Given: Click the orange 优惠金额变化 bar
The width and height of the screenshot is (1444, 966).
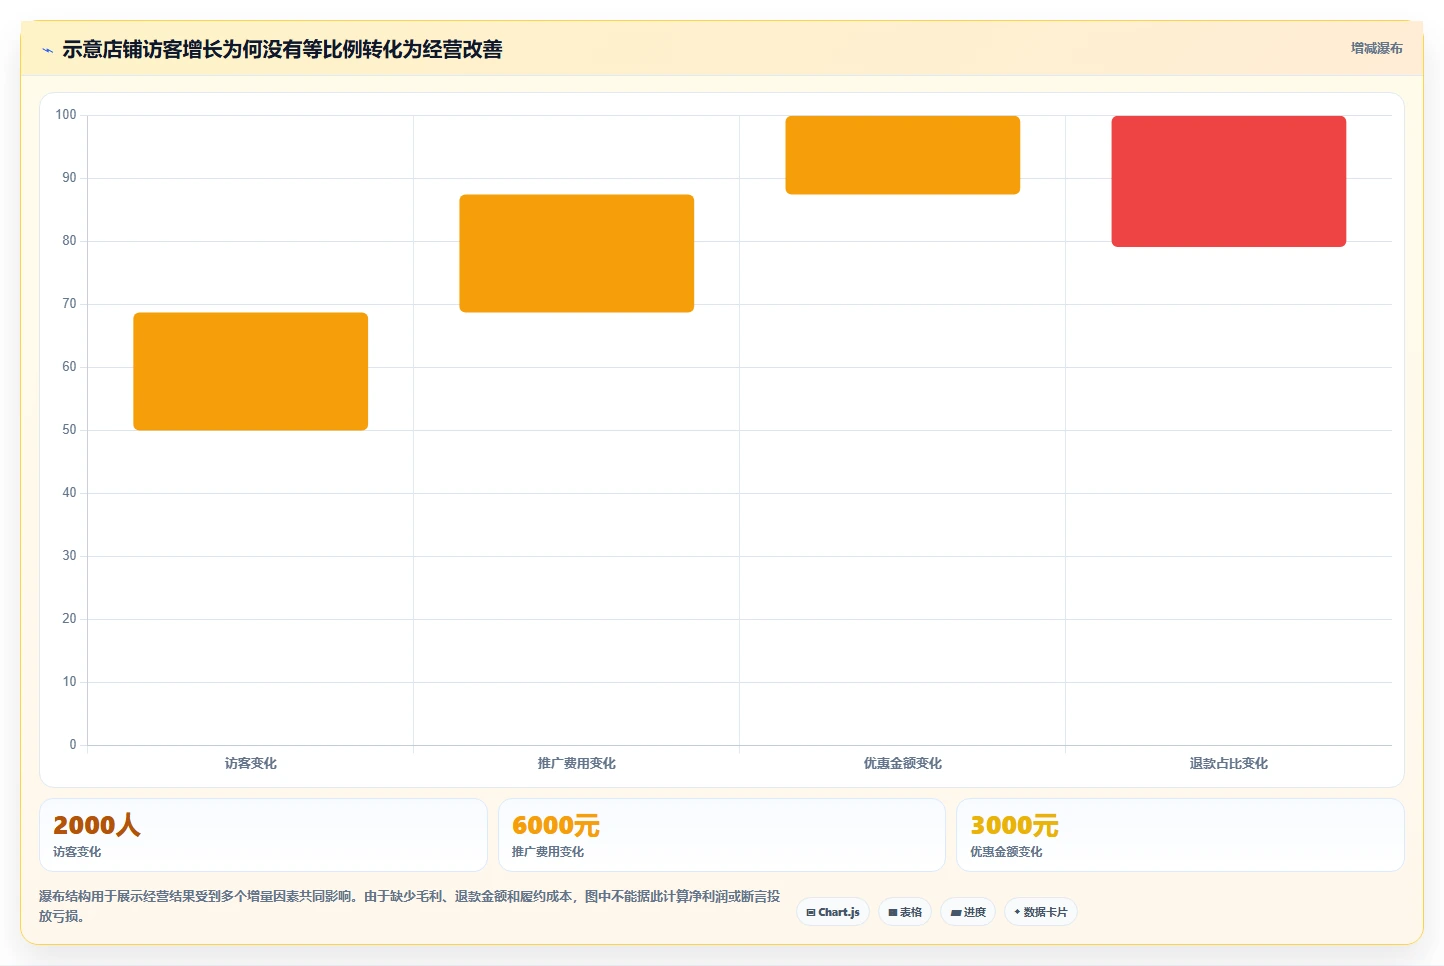Looking at the screenshot, I should pos(903,155).
